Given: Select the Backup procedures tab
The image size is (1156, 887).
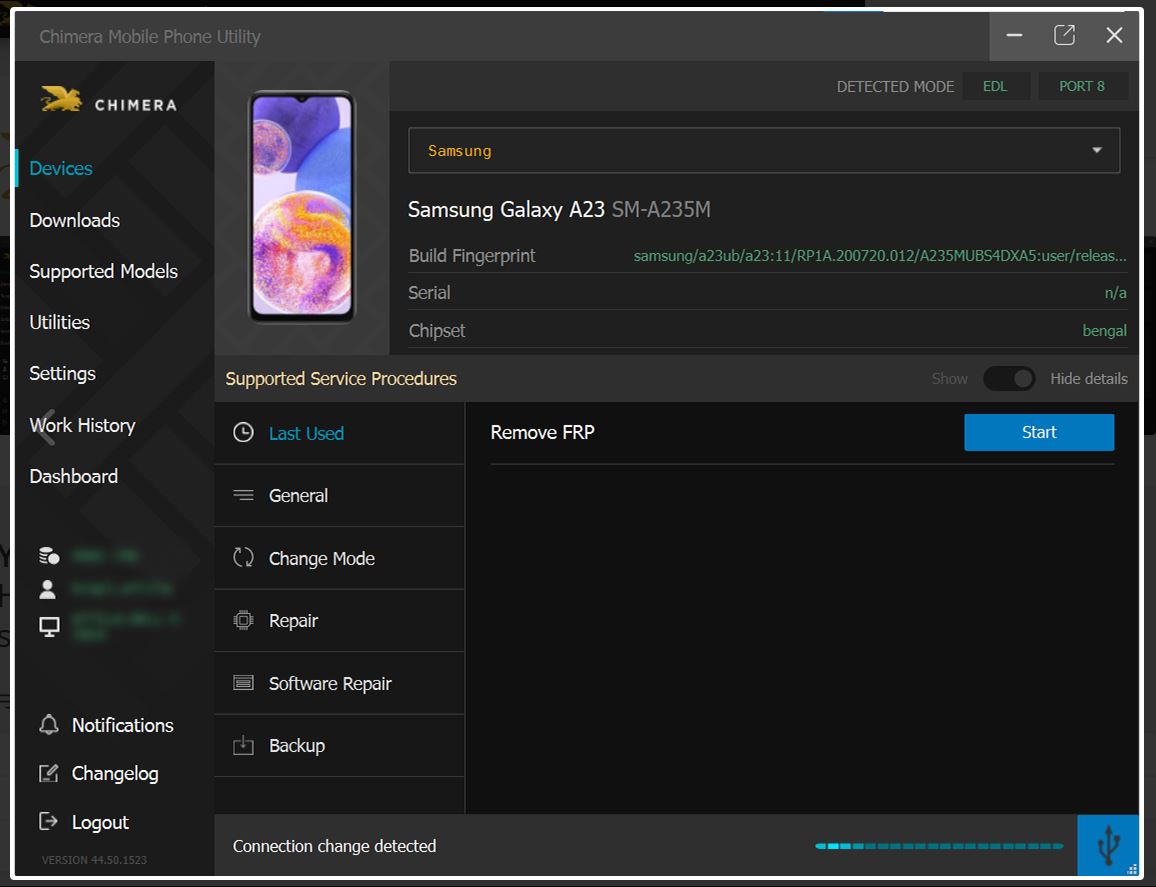Looking at the screenshot, I should pos(339,745).
